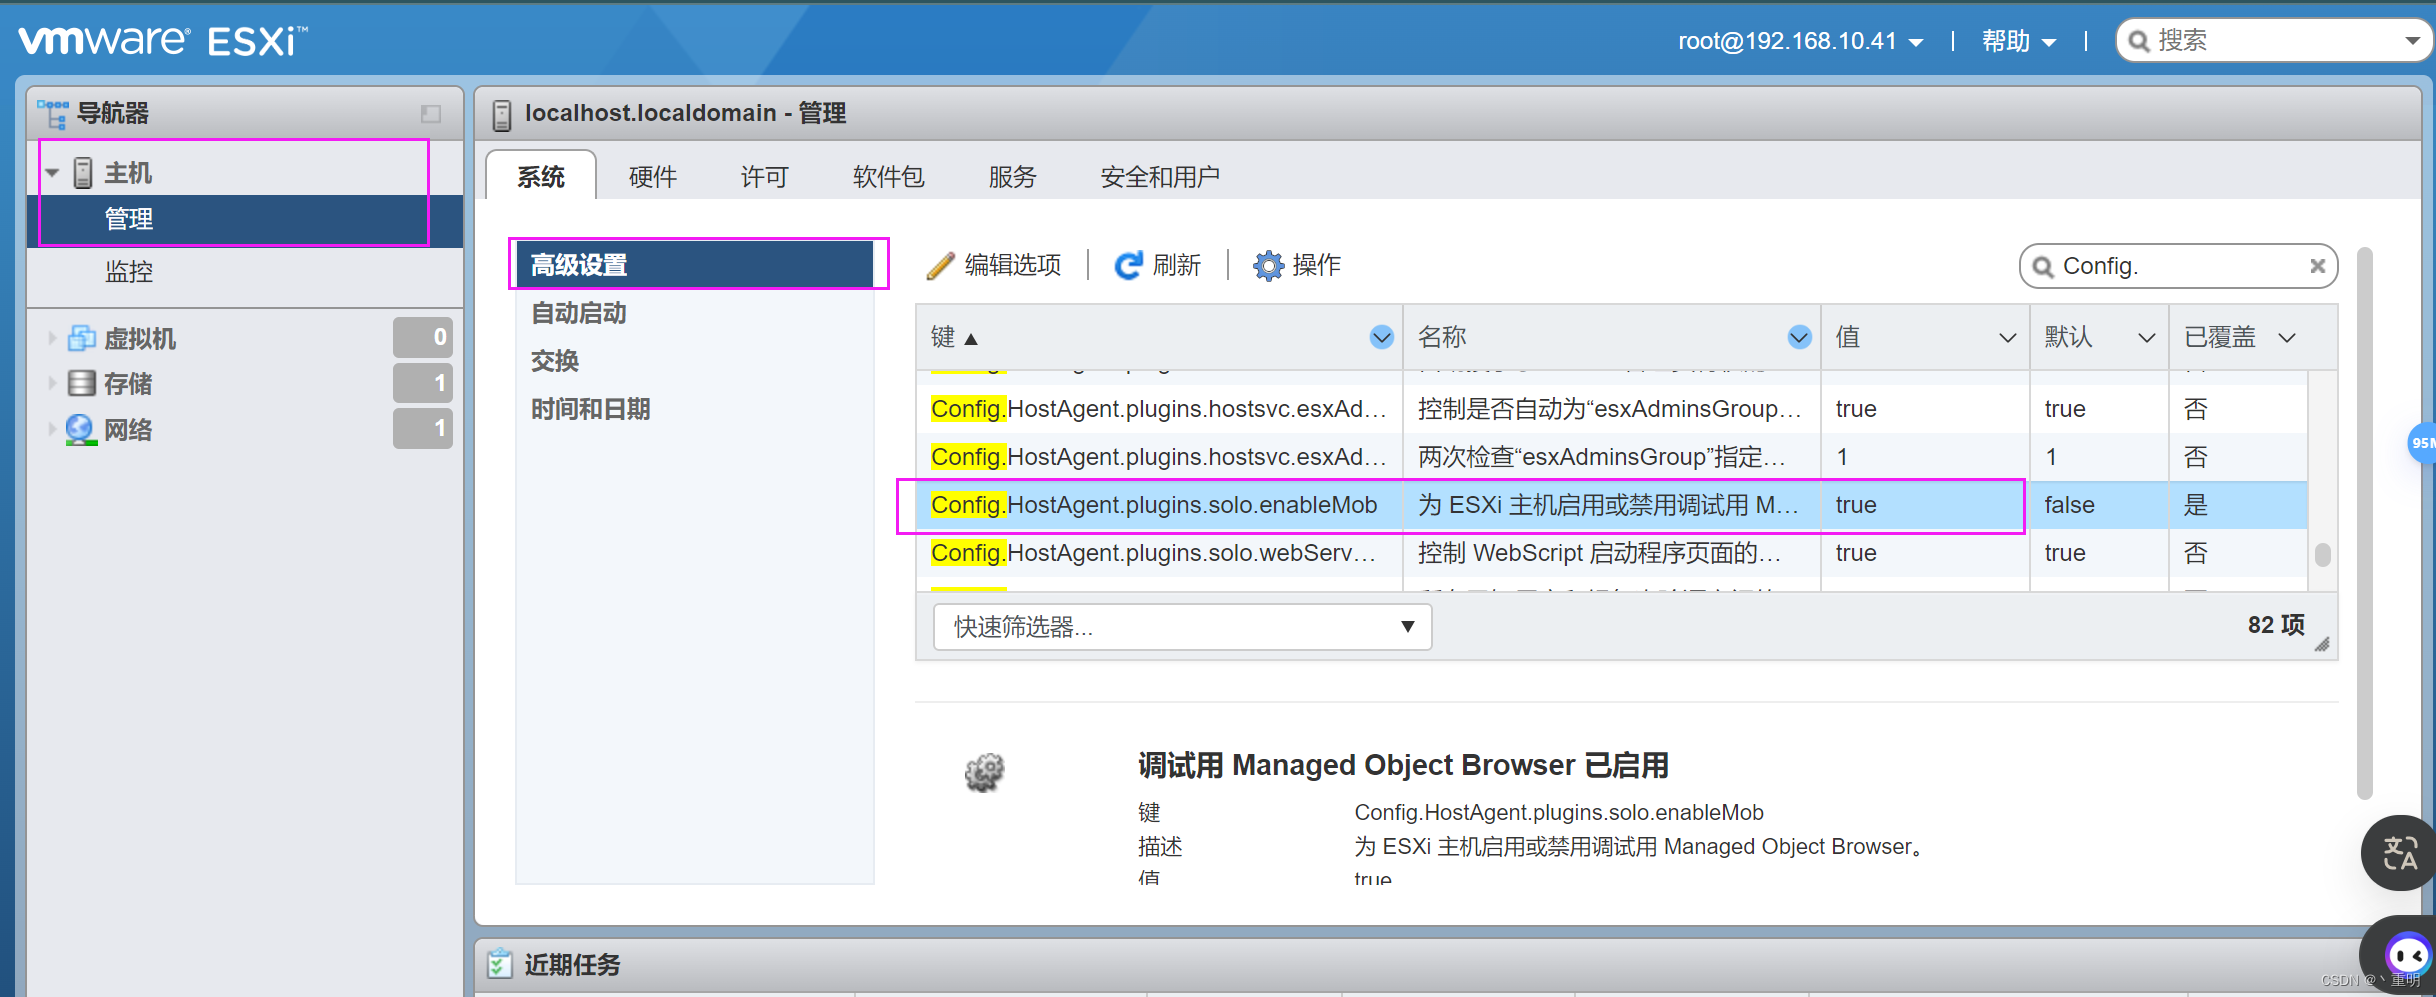This screenshot has height=997, width=2436.
Task: Click the refresh arrow icon
Action: click(1128, 265)
